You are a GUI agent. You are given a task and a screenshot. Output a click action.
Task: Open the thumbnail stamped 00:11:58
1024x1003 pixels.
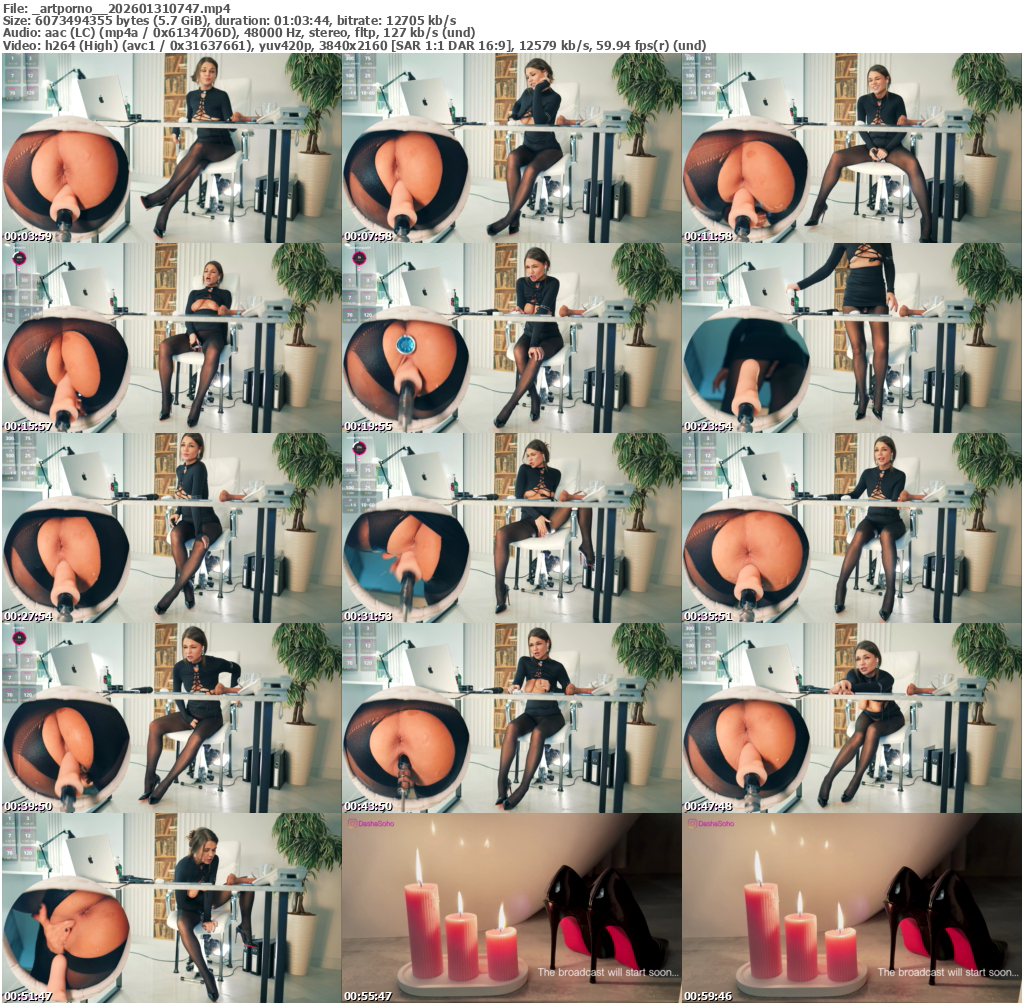click(852, 148)
